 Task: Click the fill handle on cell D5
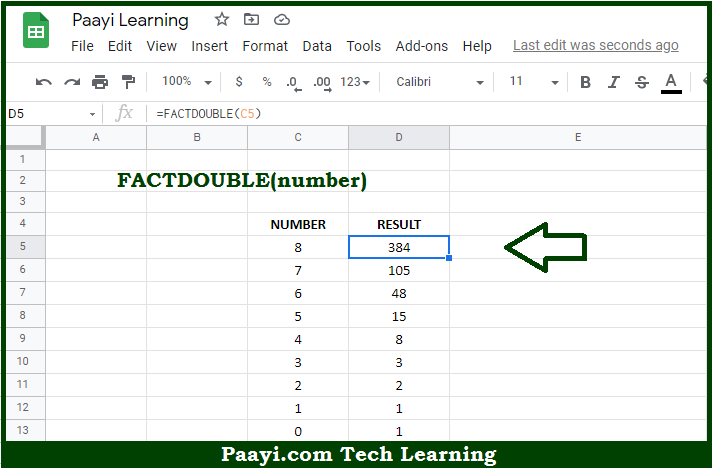449,258
